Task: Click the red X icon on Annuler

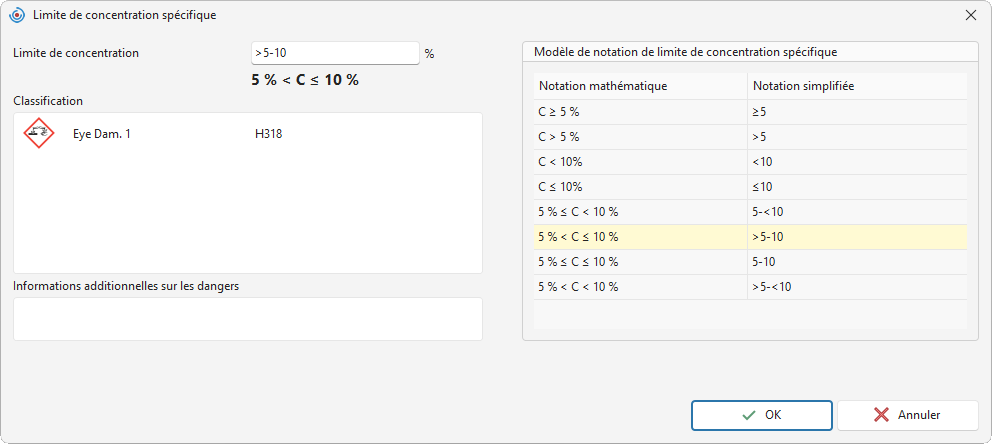Action: pyautogui.click(x=881, y=416)
